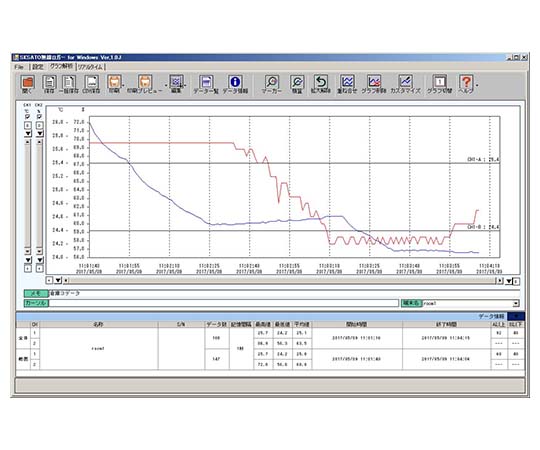This screenshot has height=450, width=540.
Task: Toggle the CH1 temperature checkbox
Action: (x=28, y=117)
